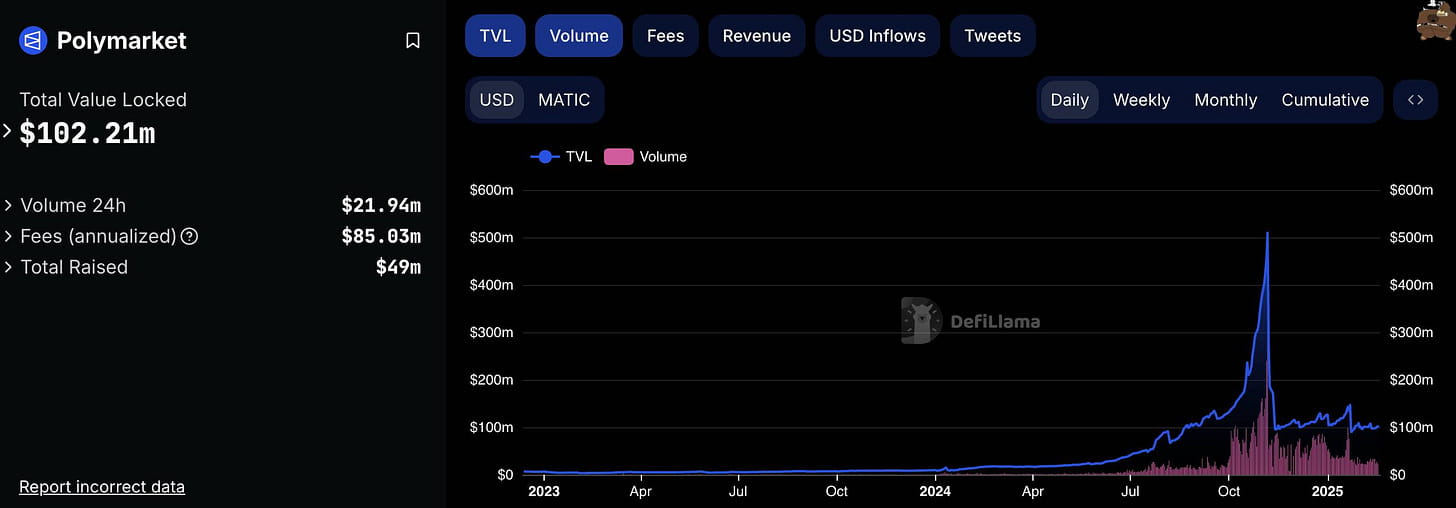
Task: Expand the Total Value Locked breakdown
Action: pos(8,131)
